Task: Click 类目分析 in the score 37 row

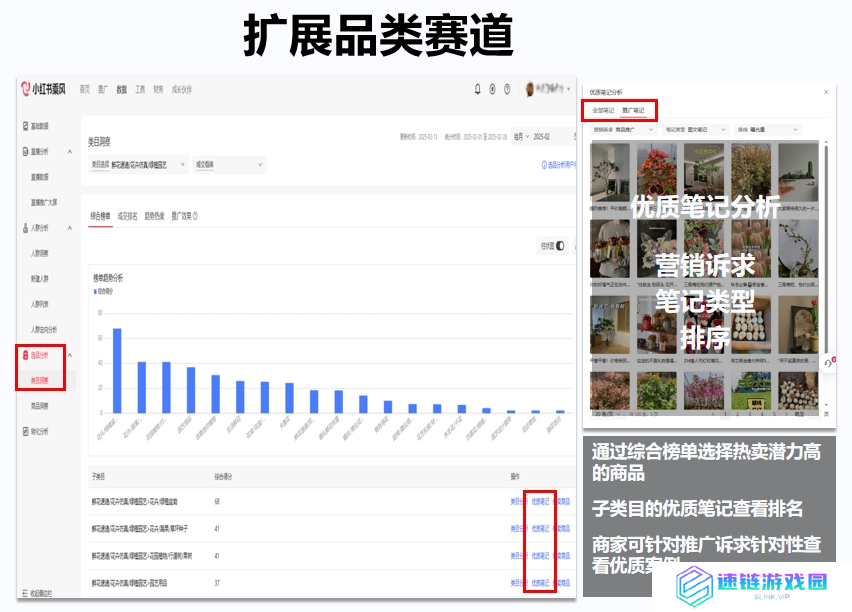Action: 518,583
